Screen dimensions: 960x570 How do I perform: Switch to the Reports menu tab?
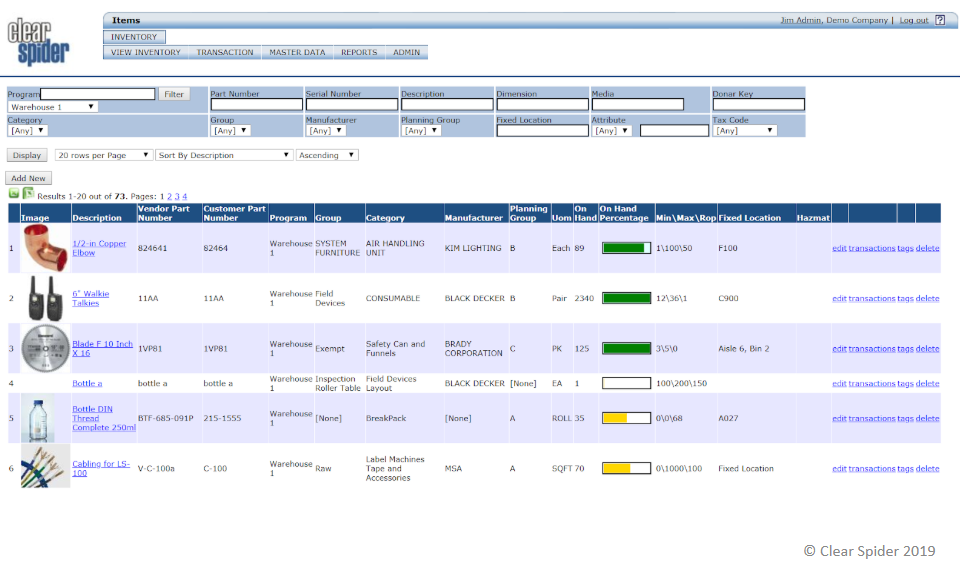(359, 52)
